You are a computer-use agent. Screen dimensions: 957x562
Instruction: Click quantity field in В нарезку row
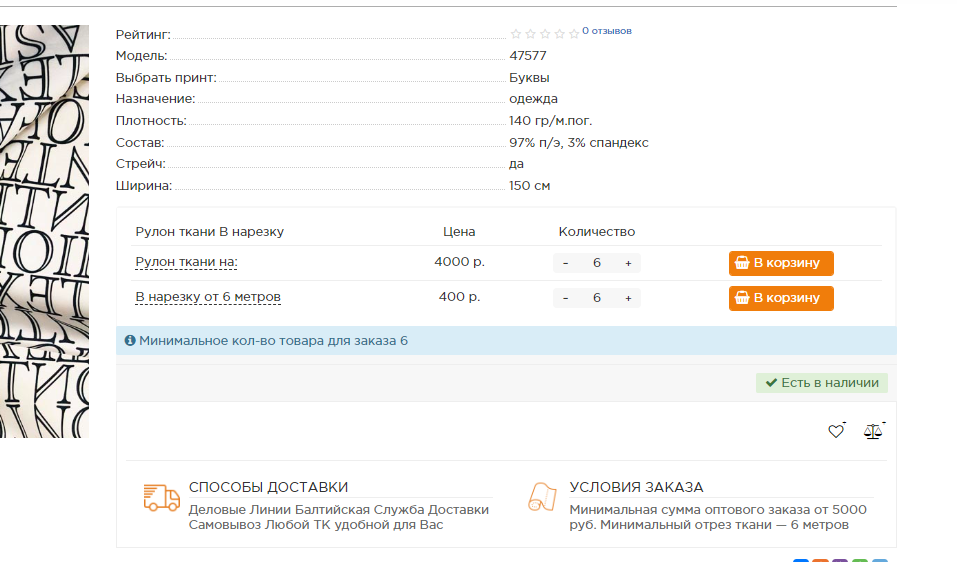pyautogui.click(x=597, y=298)
